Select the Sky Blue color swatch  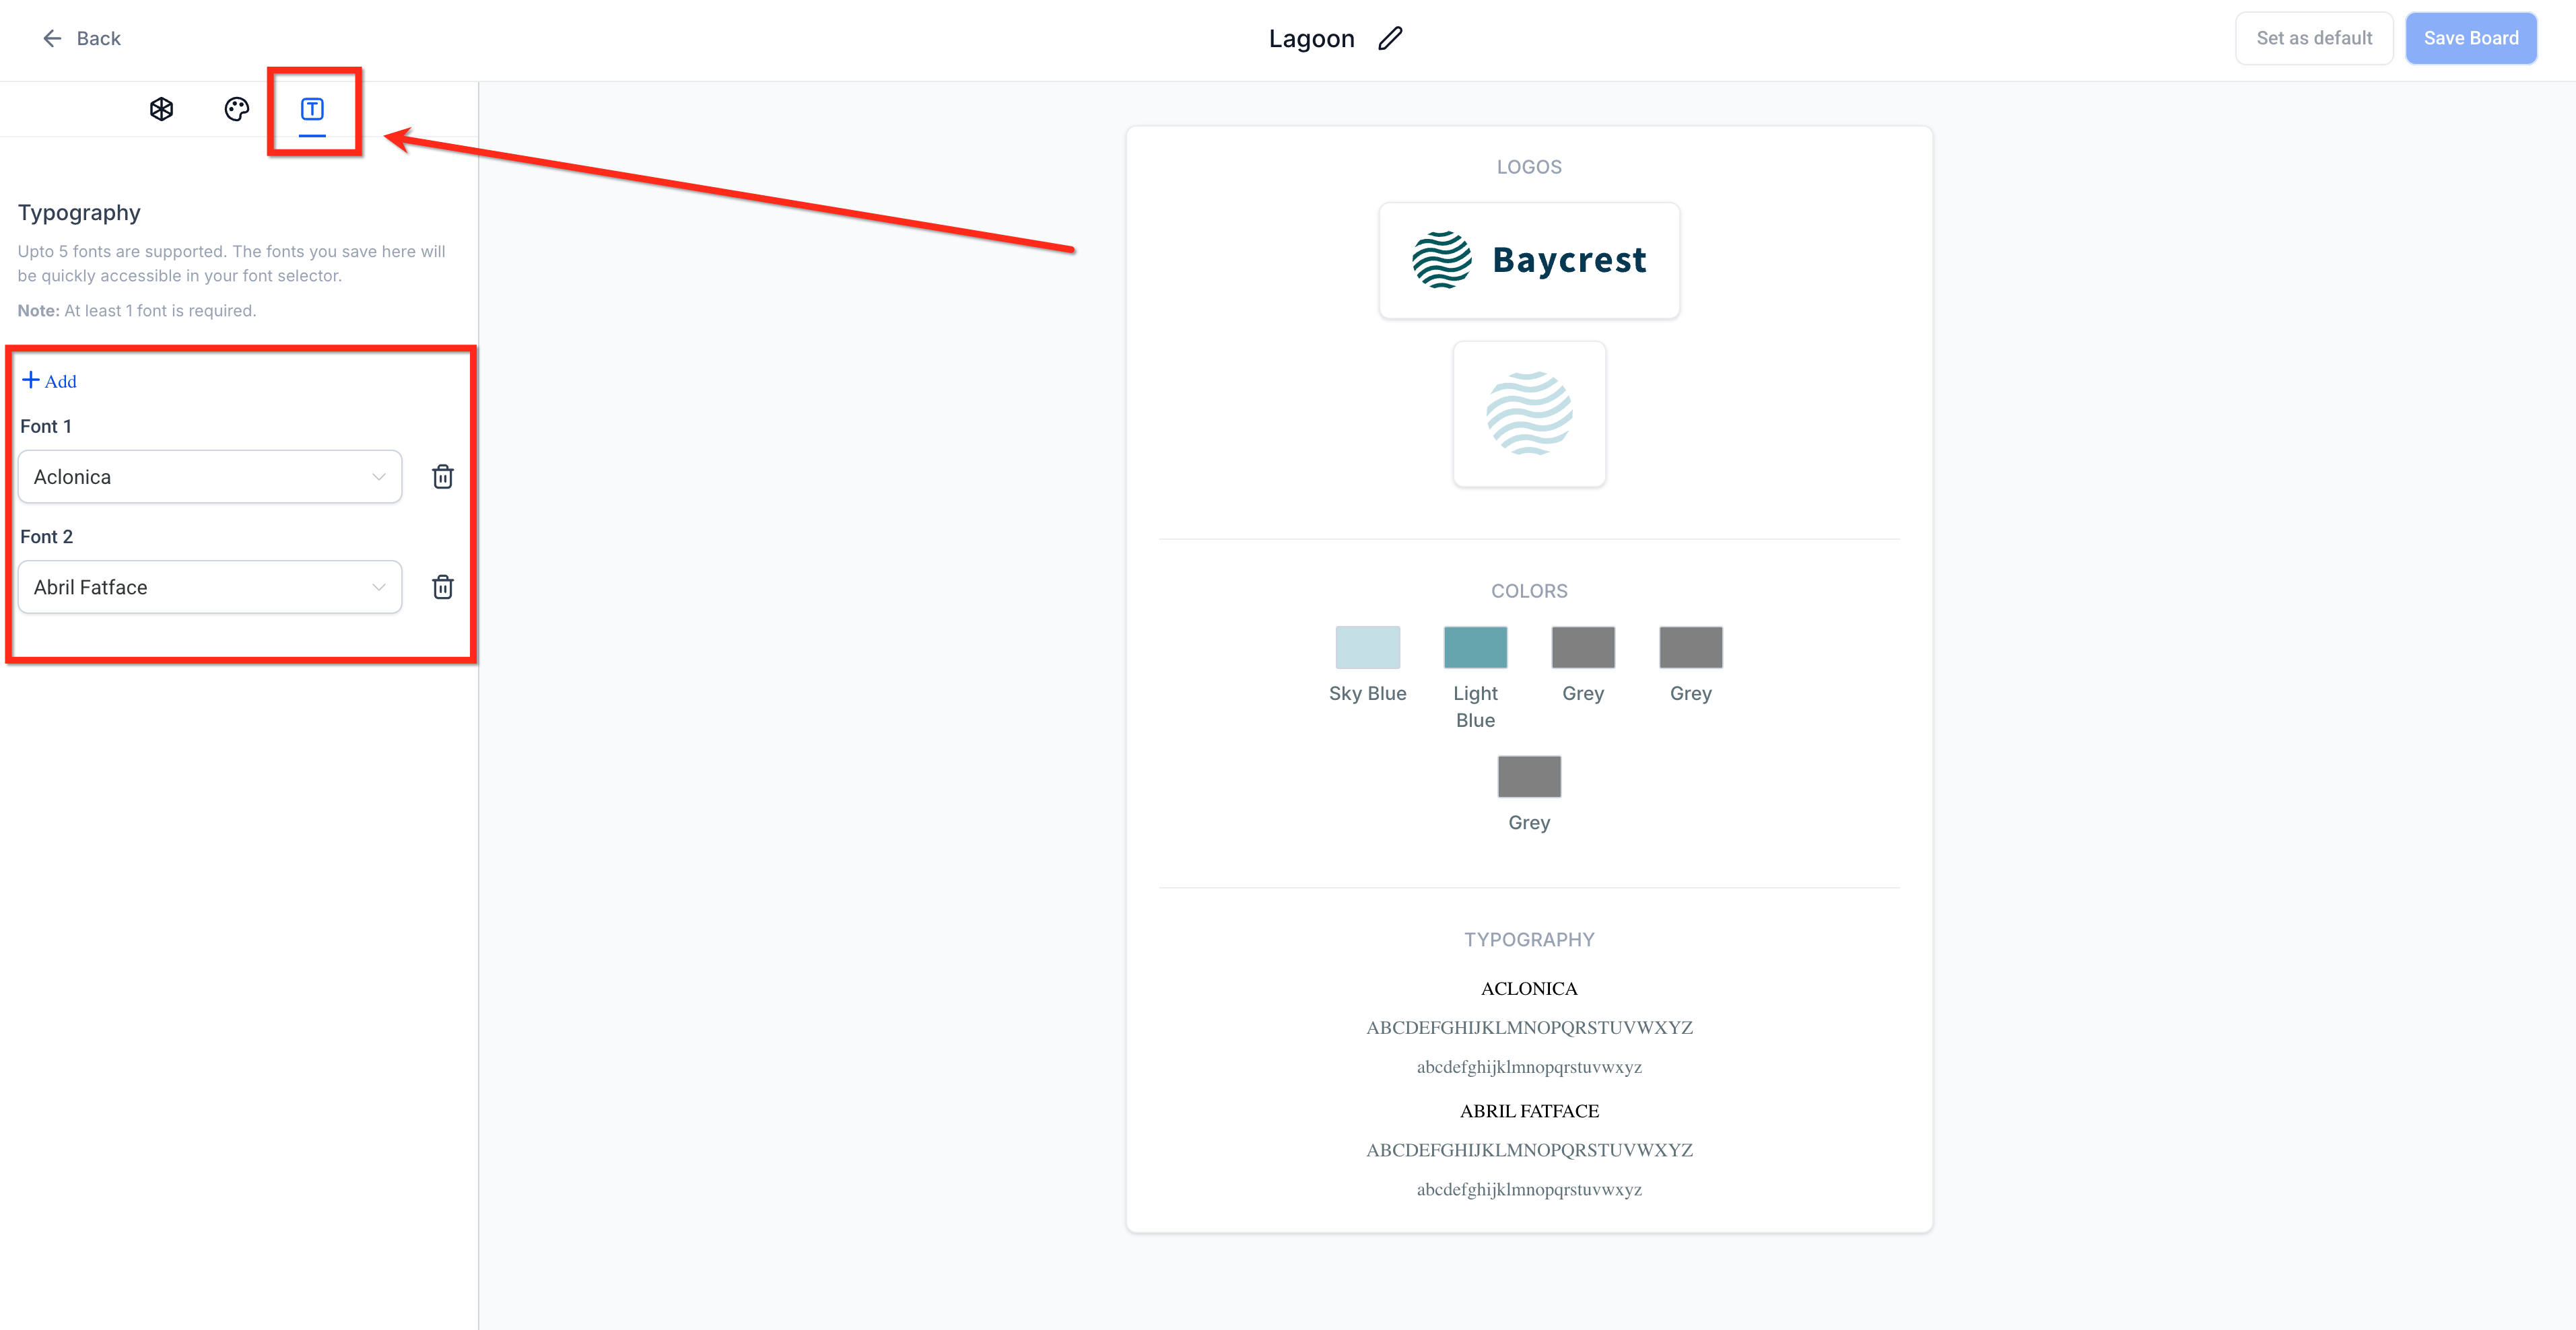click(x=1367, y=647)
